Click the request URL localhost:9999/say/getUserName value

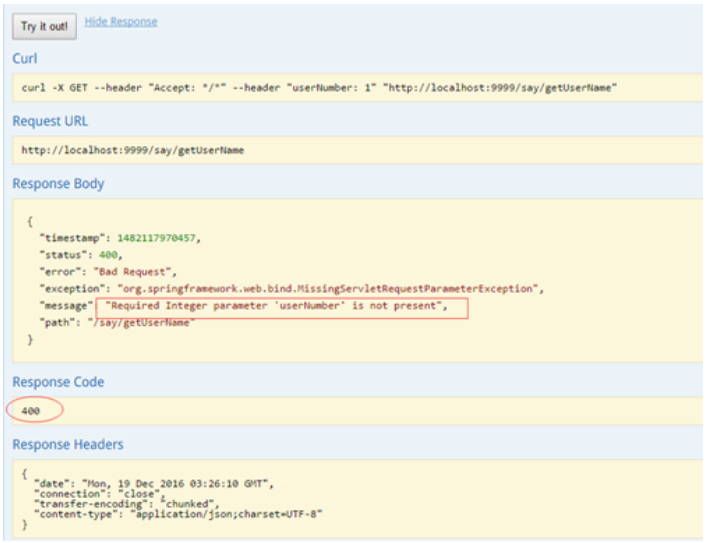pos(133,150)
